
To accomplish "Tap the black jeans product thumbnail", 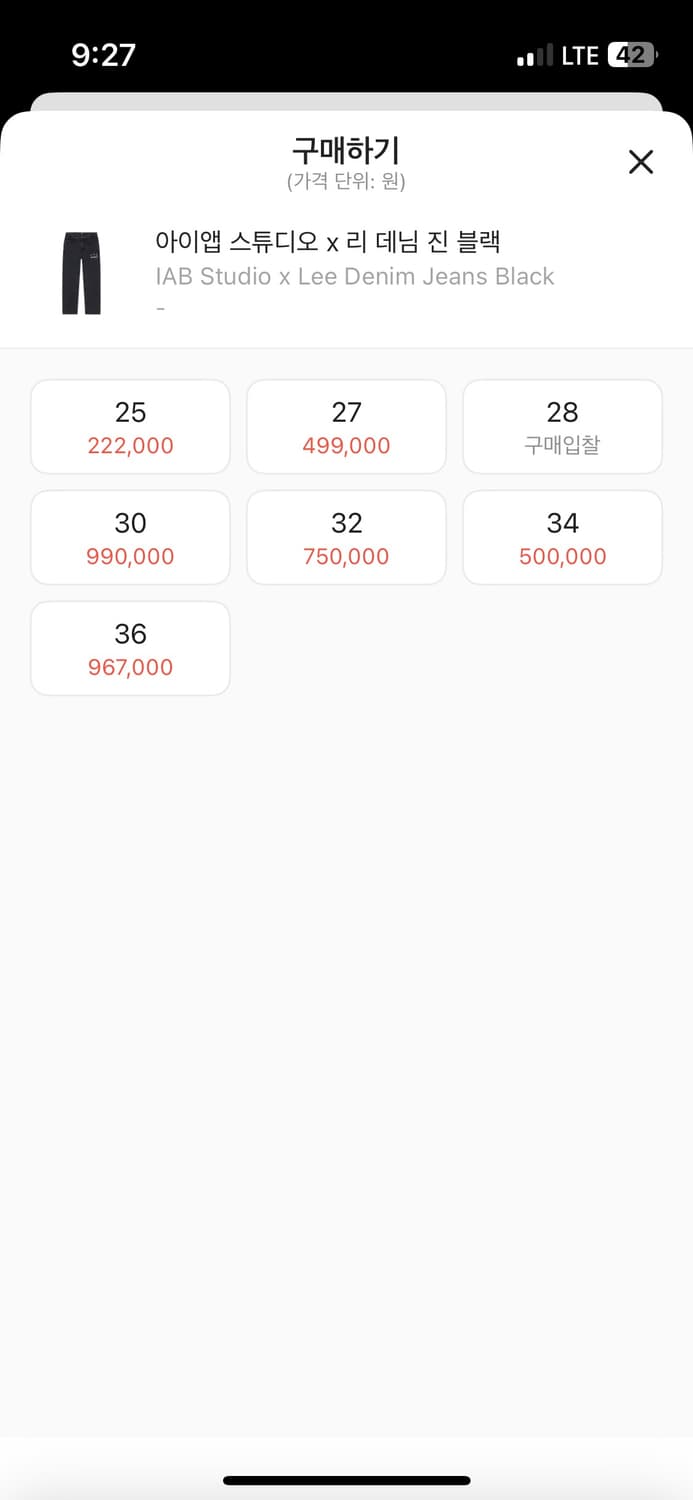I will coord(81,273).
